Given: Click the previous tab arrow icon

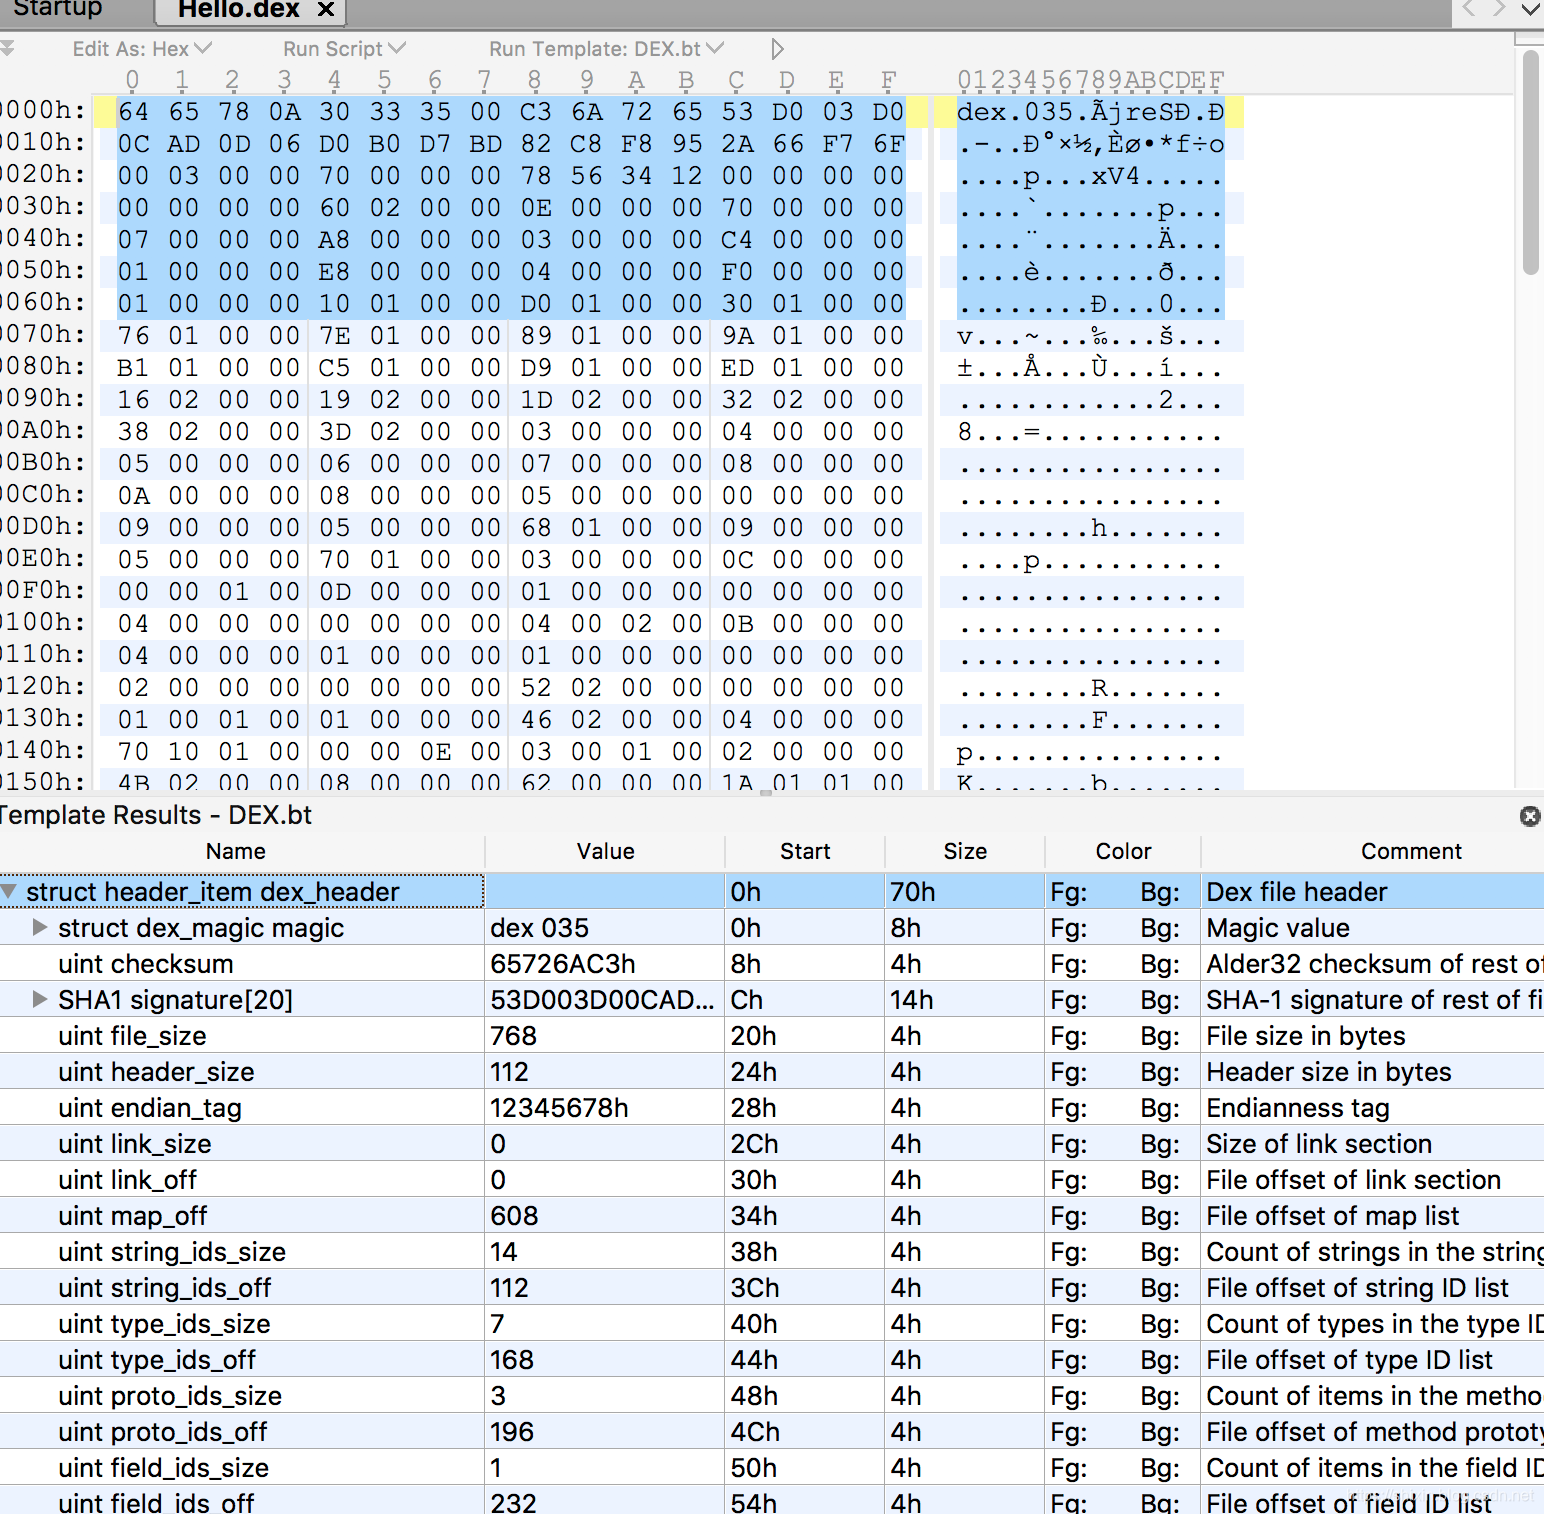Looking at the screenshot, I should [x=1469, y=9].
